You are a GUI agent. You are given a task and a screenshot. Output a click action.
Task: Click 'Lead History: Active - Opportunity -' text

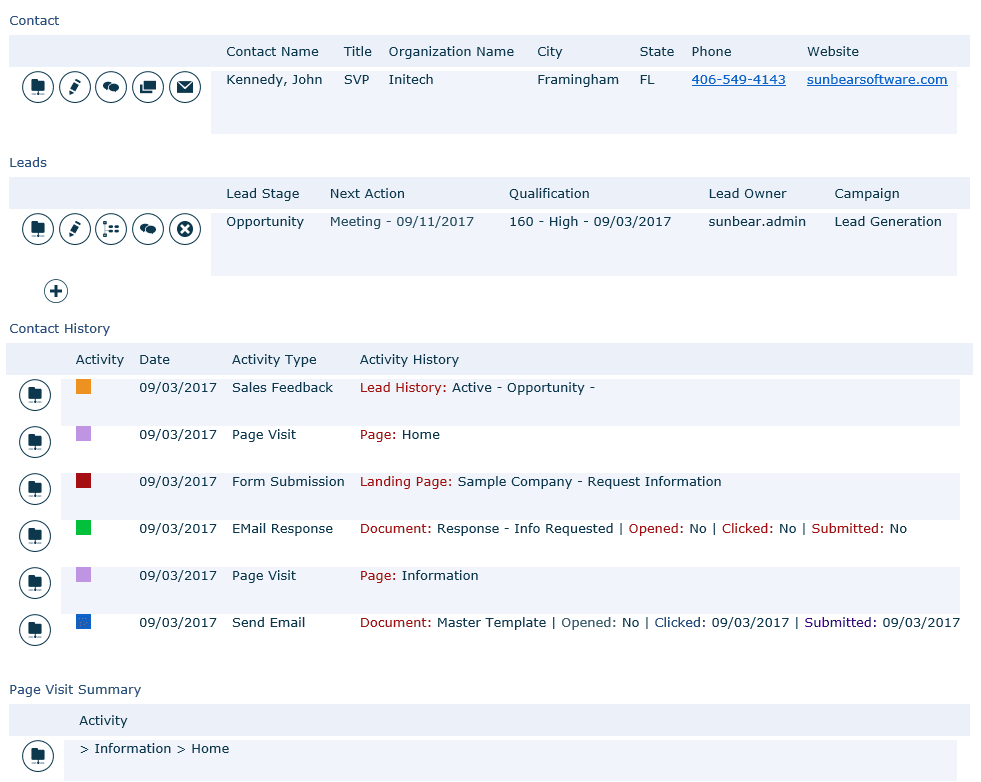(x=477, y=387)
